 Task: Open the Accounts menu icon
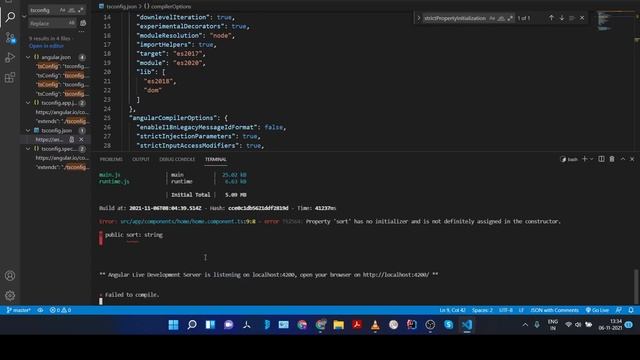(x=10, y=276)
